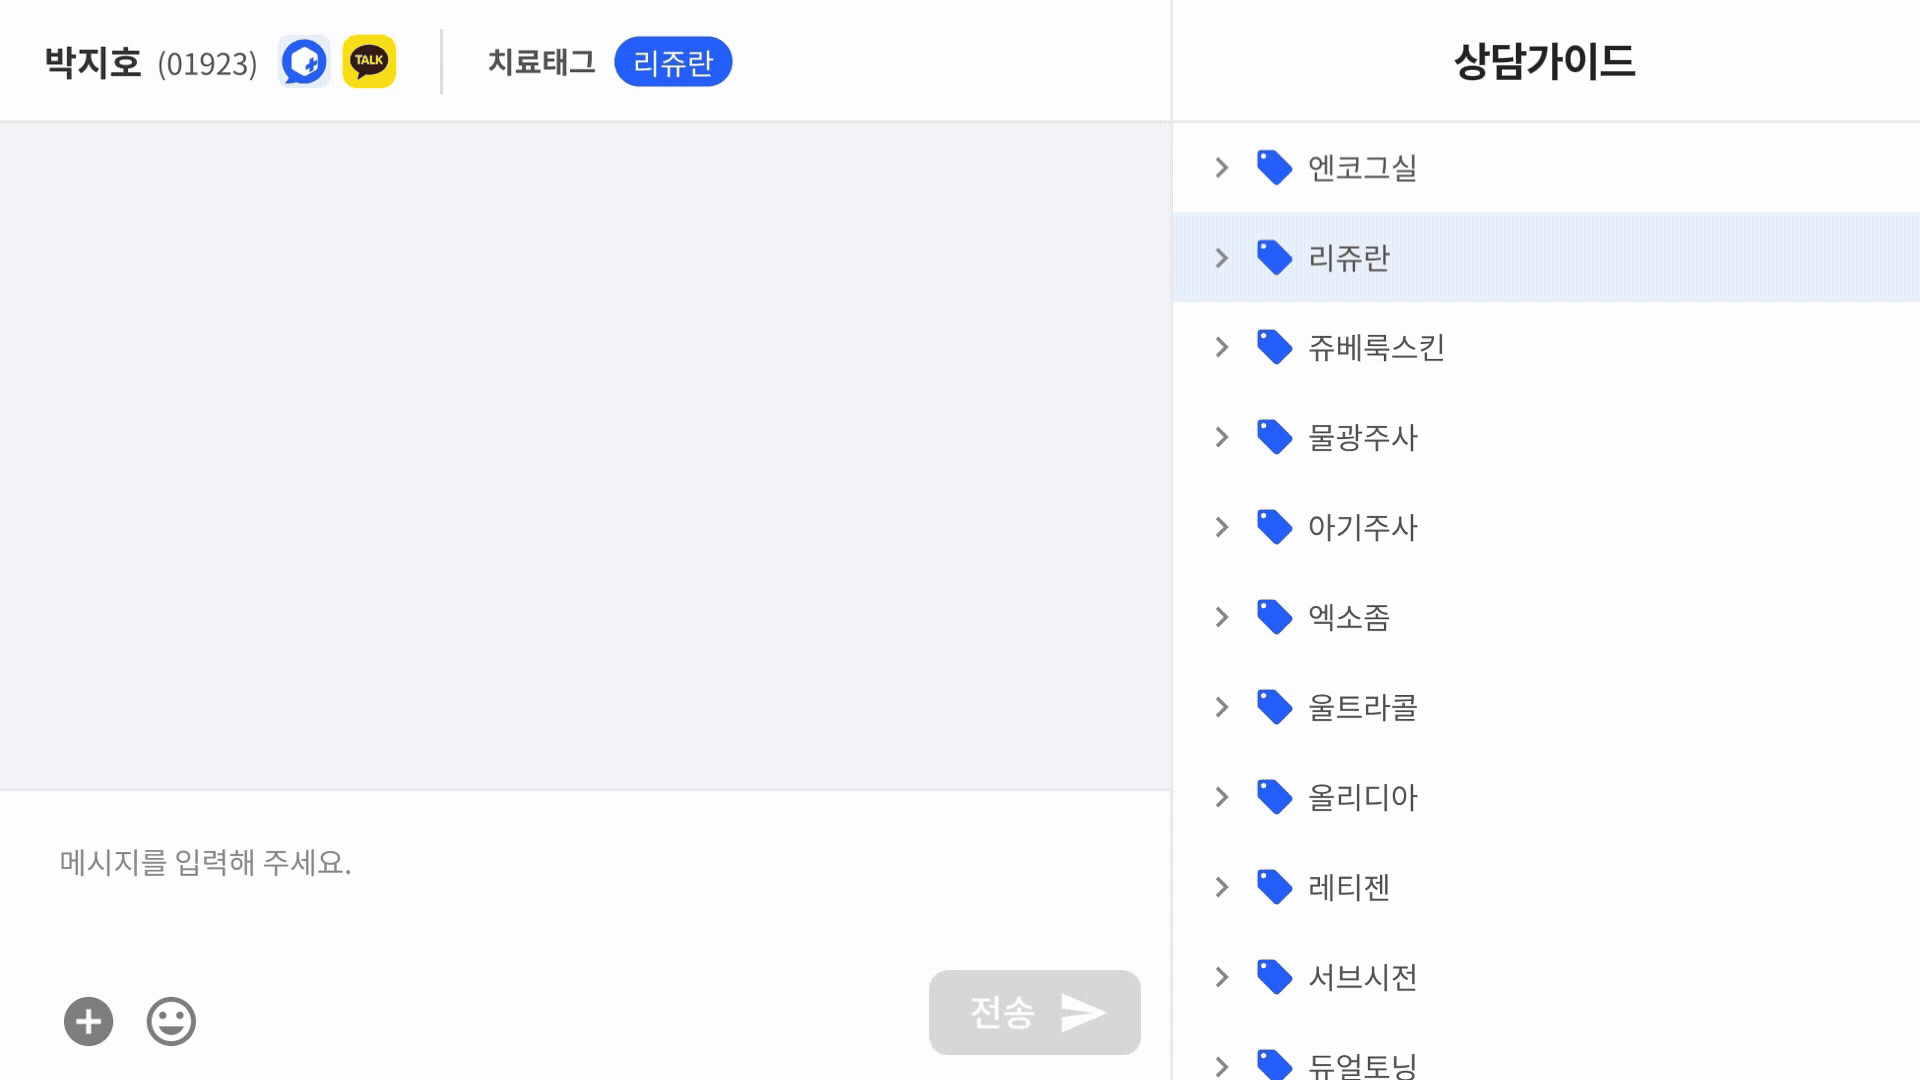Click the 리쥬란 treatment tag pill
Viewport: 1920px width, 1080px height.
click(x=674, y=61)
